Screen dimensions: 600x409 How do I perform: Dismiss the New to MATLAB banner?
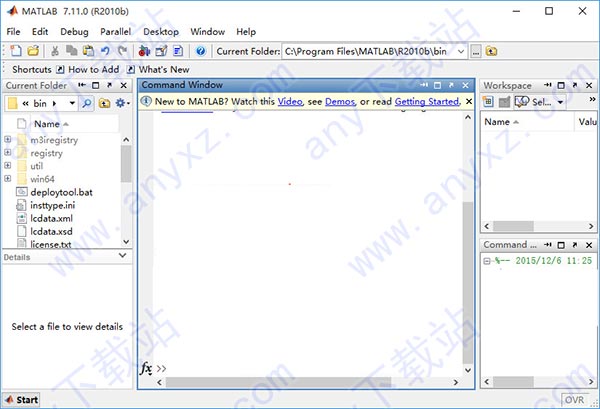tap(469, 102)
